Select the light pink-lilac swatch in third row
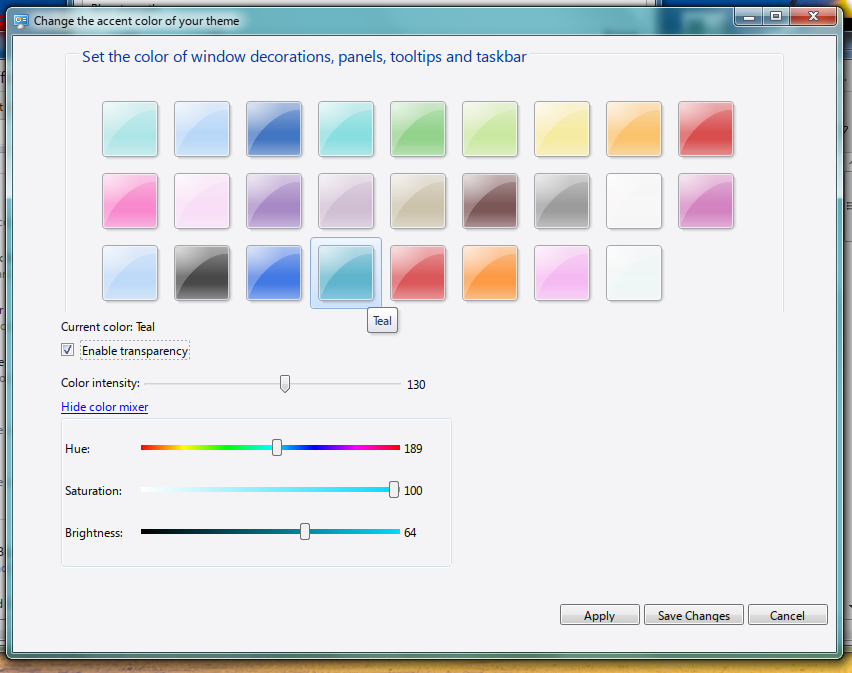 coord(562,273)
